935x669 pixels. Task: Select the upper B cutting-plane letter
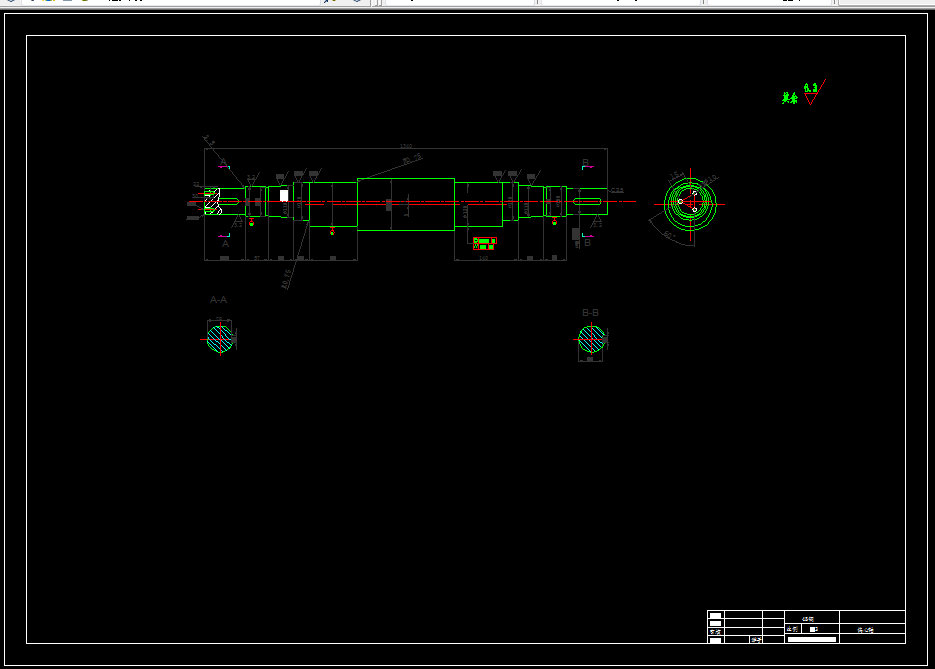(586, 162)
